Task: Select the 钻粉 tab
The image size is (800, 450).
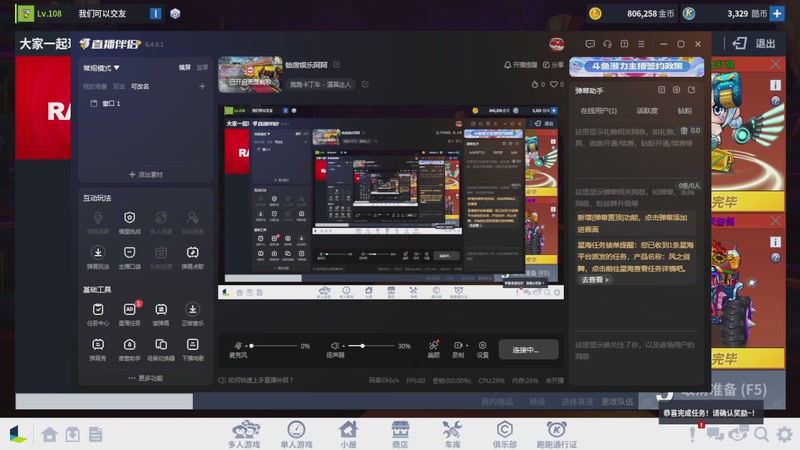Action: [x=685, y=111]
